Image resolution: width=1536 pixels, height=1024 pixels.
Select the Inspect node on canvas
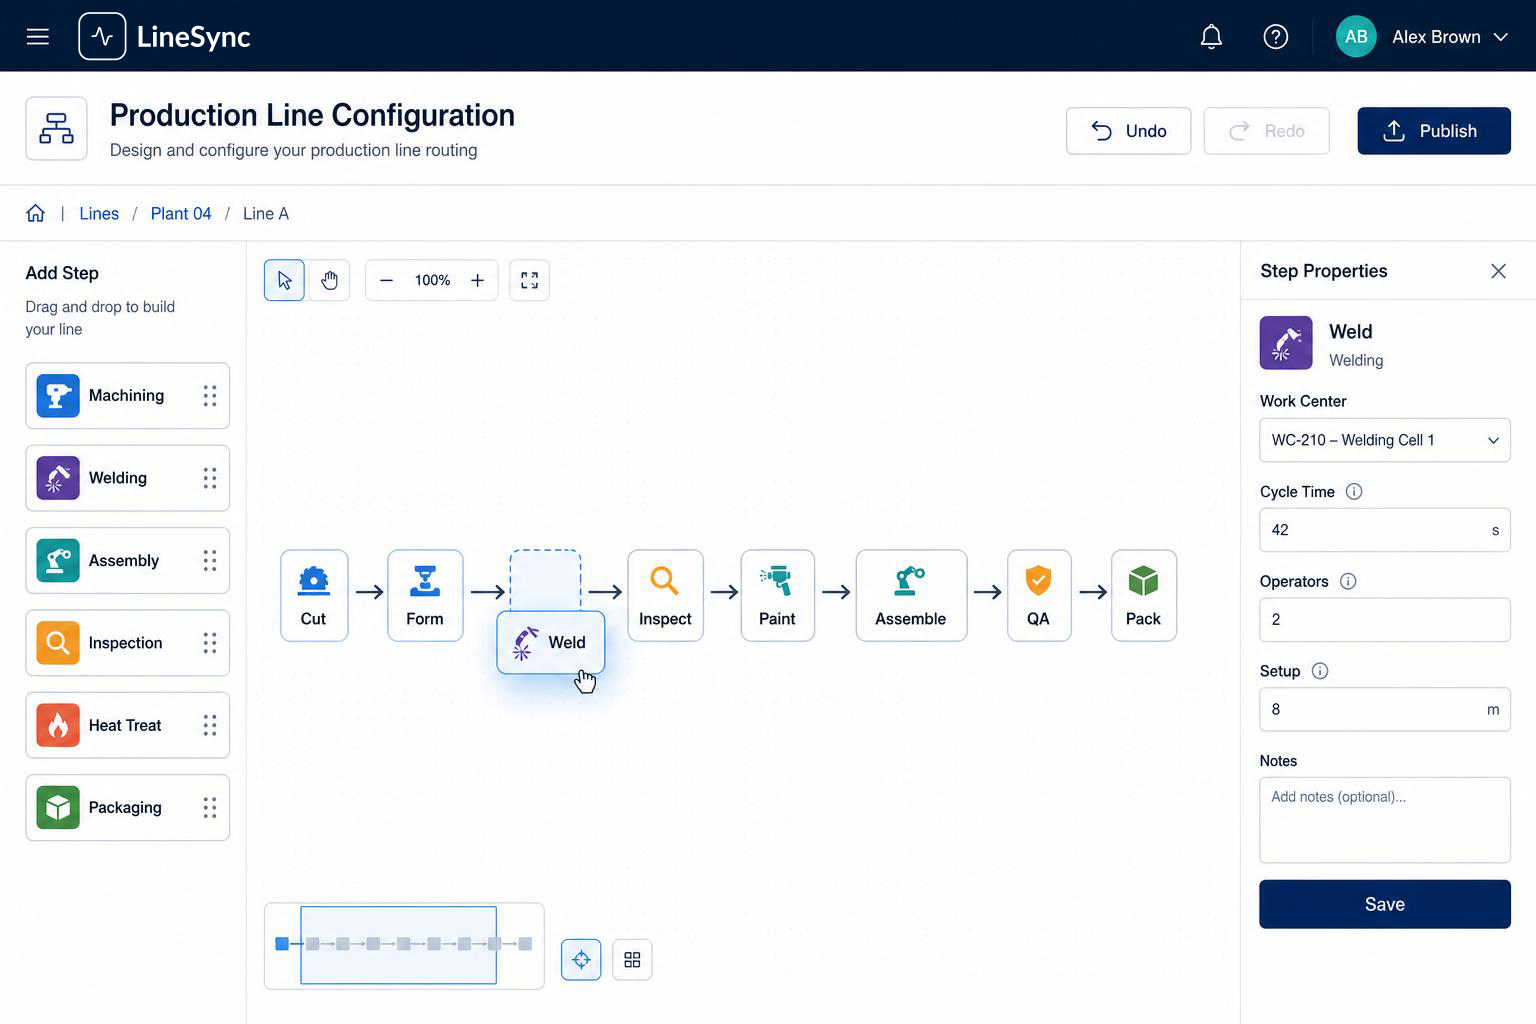click(665, 595)
